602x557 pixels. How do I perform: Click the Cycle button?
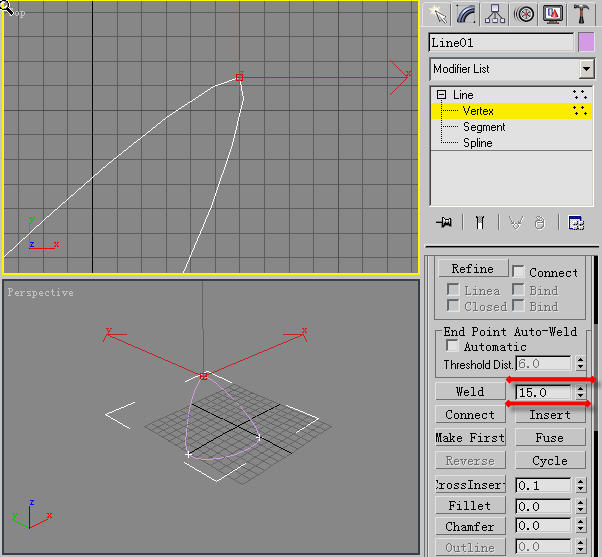[x=550, y=460]
